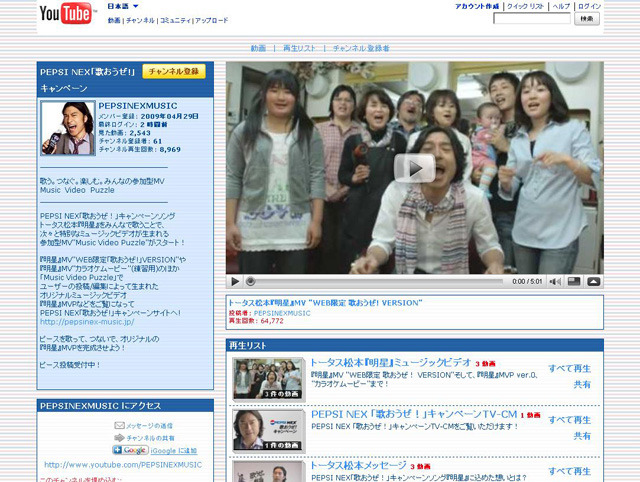Viewport: 640px width, 482px height.
Task: Open the ログイン link
Action: coord(589,6)
